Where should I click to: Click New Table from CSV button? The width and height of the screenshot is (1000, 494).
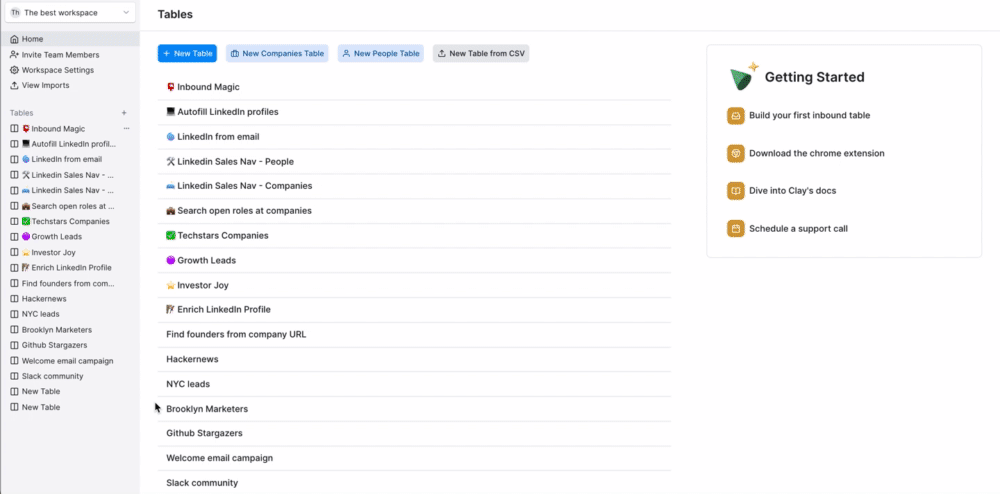point(481,54)
